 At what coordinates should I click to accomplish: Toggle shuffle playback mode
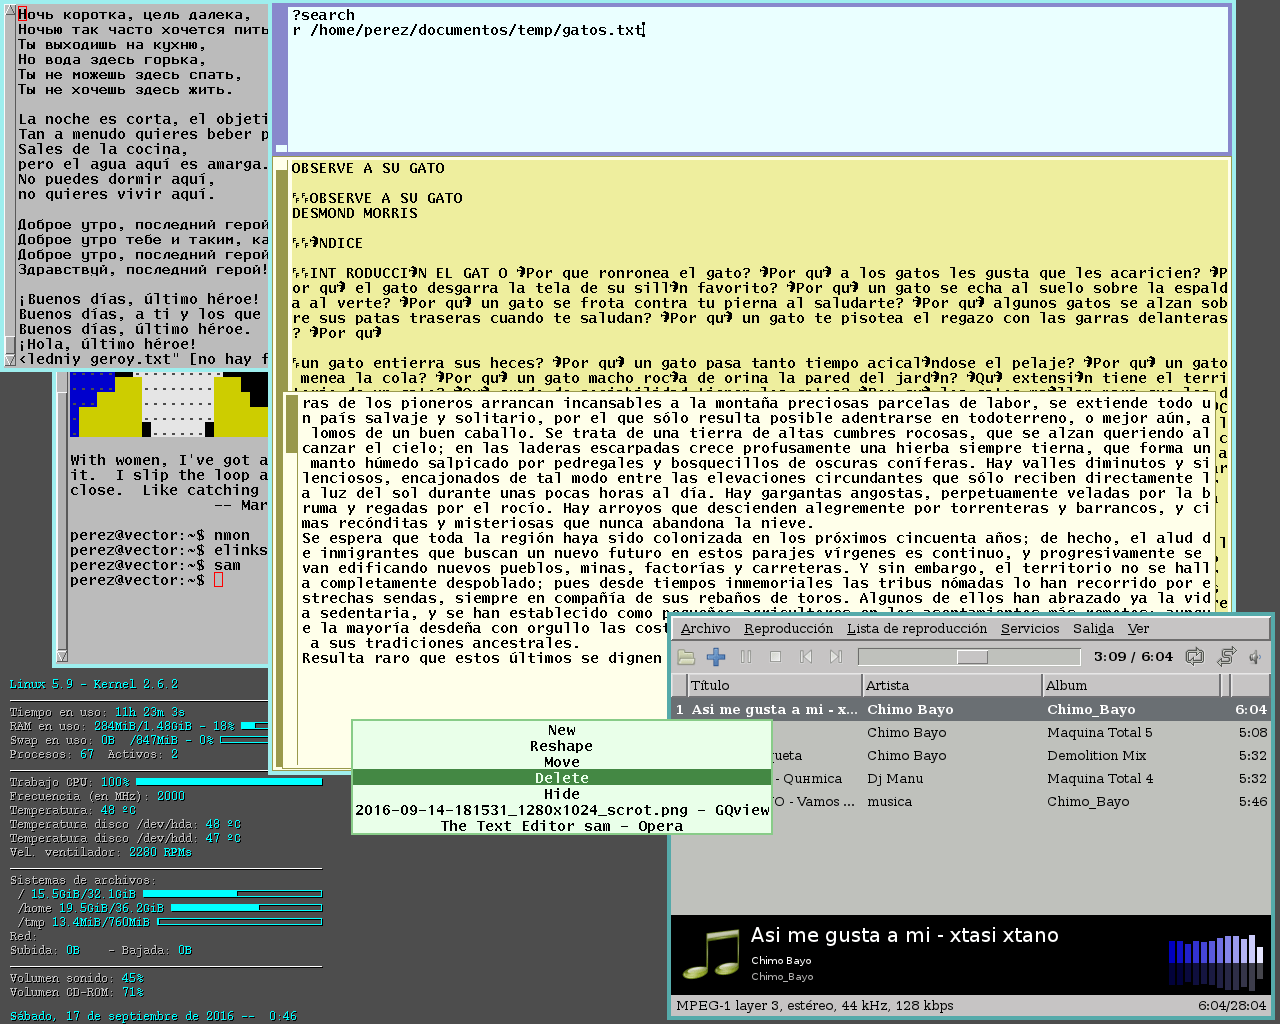[1226, 657]
